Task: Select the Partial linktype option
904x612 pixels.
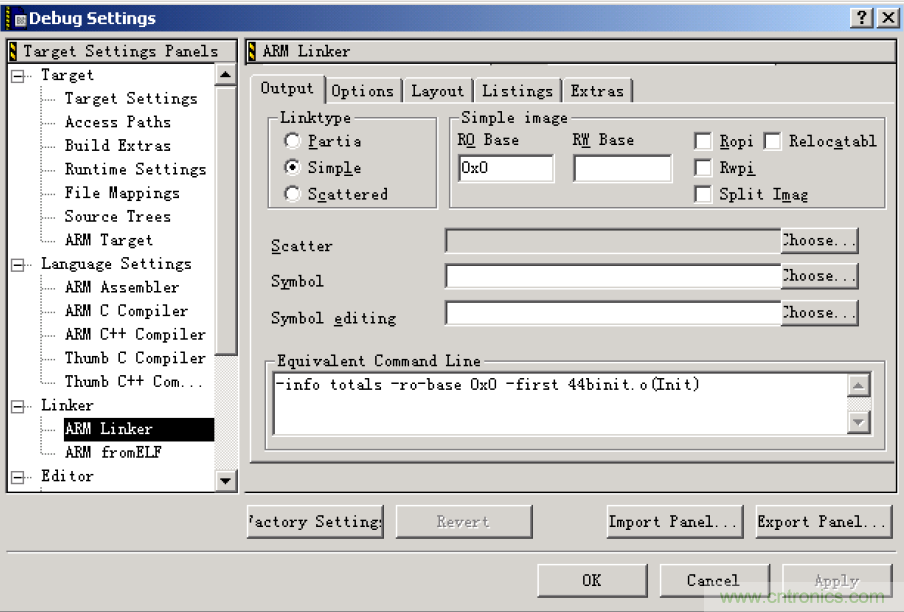Action: [292, 142]
